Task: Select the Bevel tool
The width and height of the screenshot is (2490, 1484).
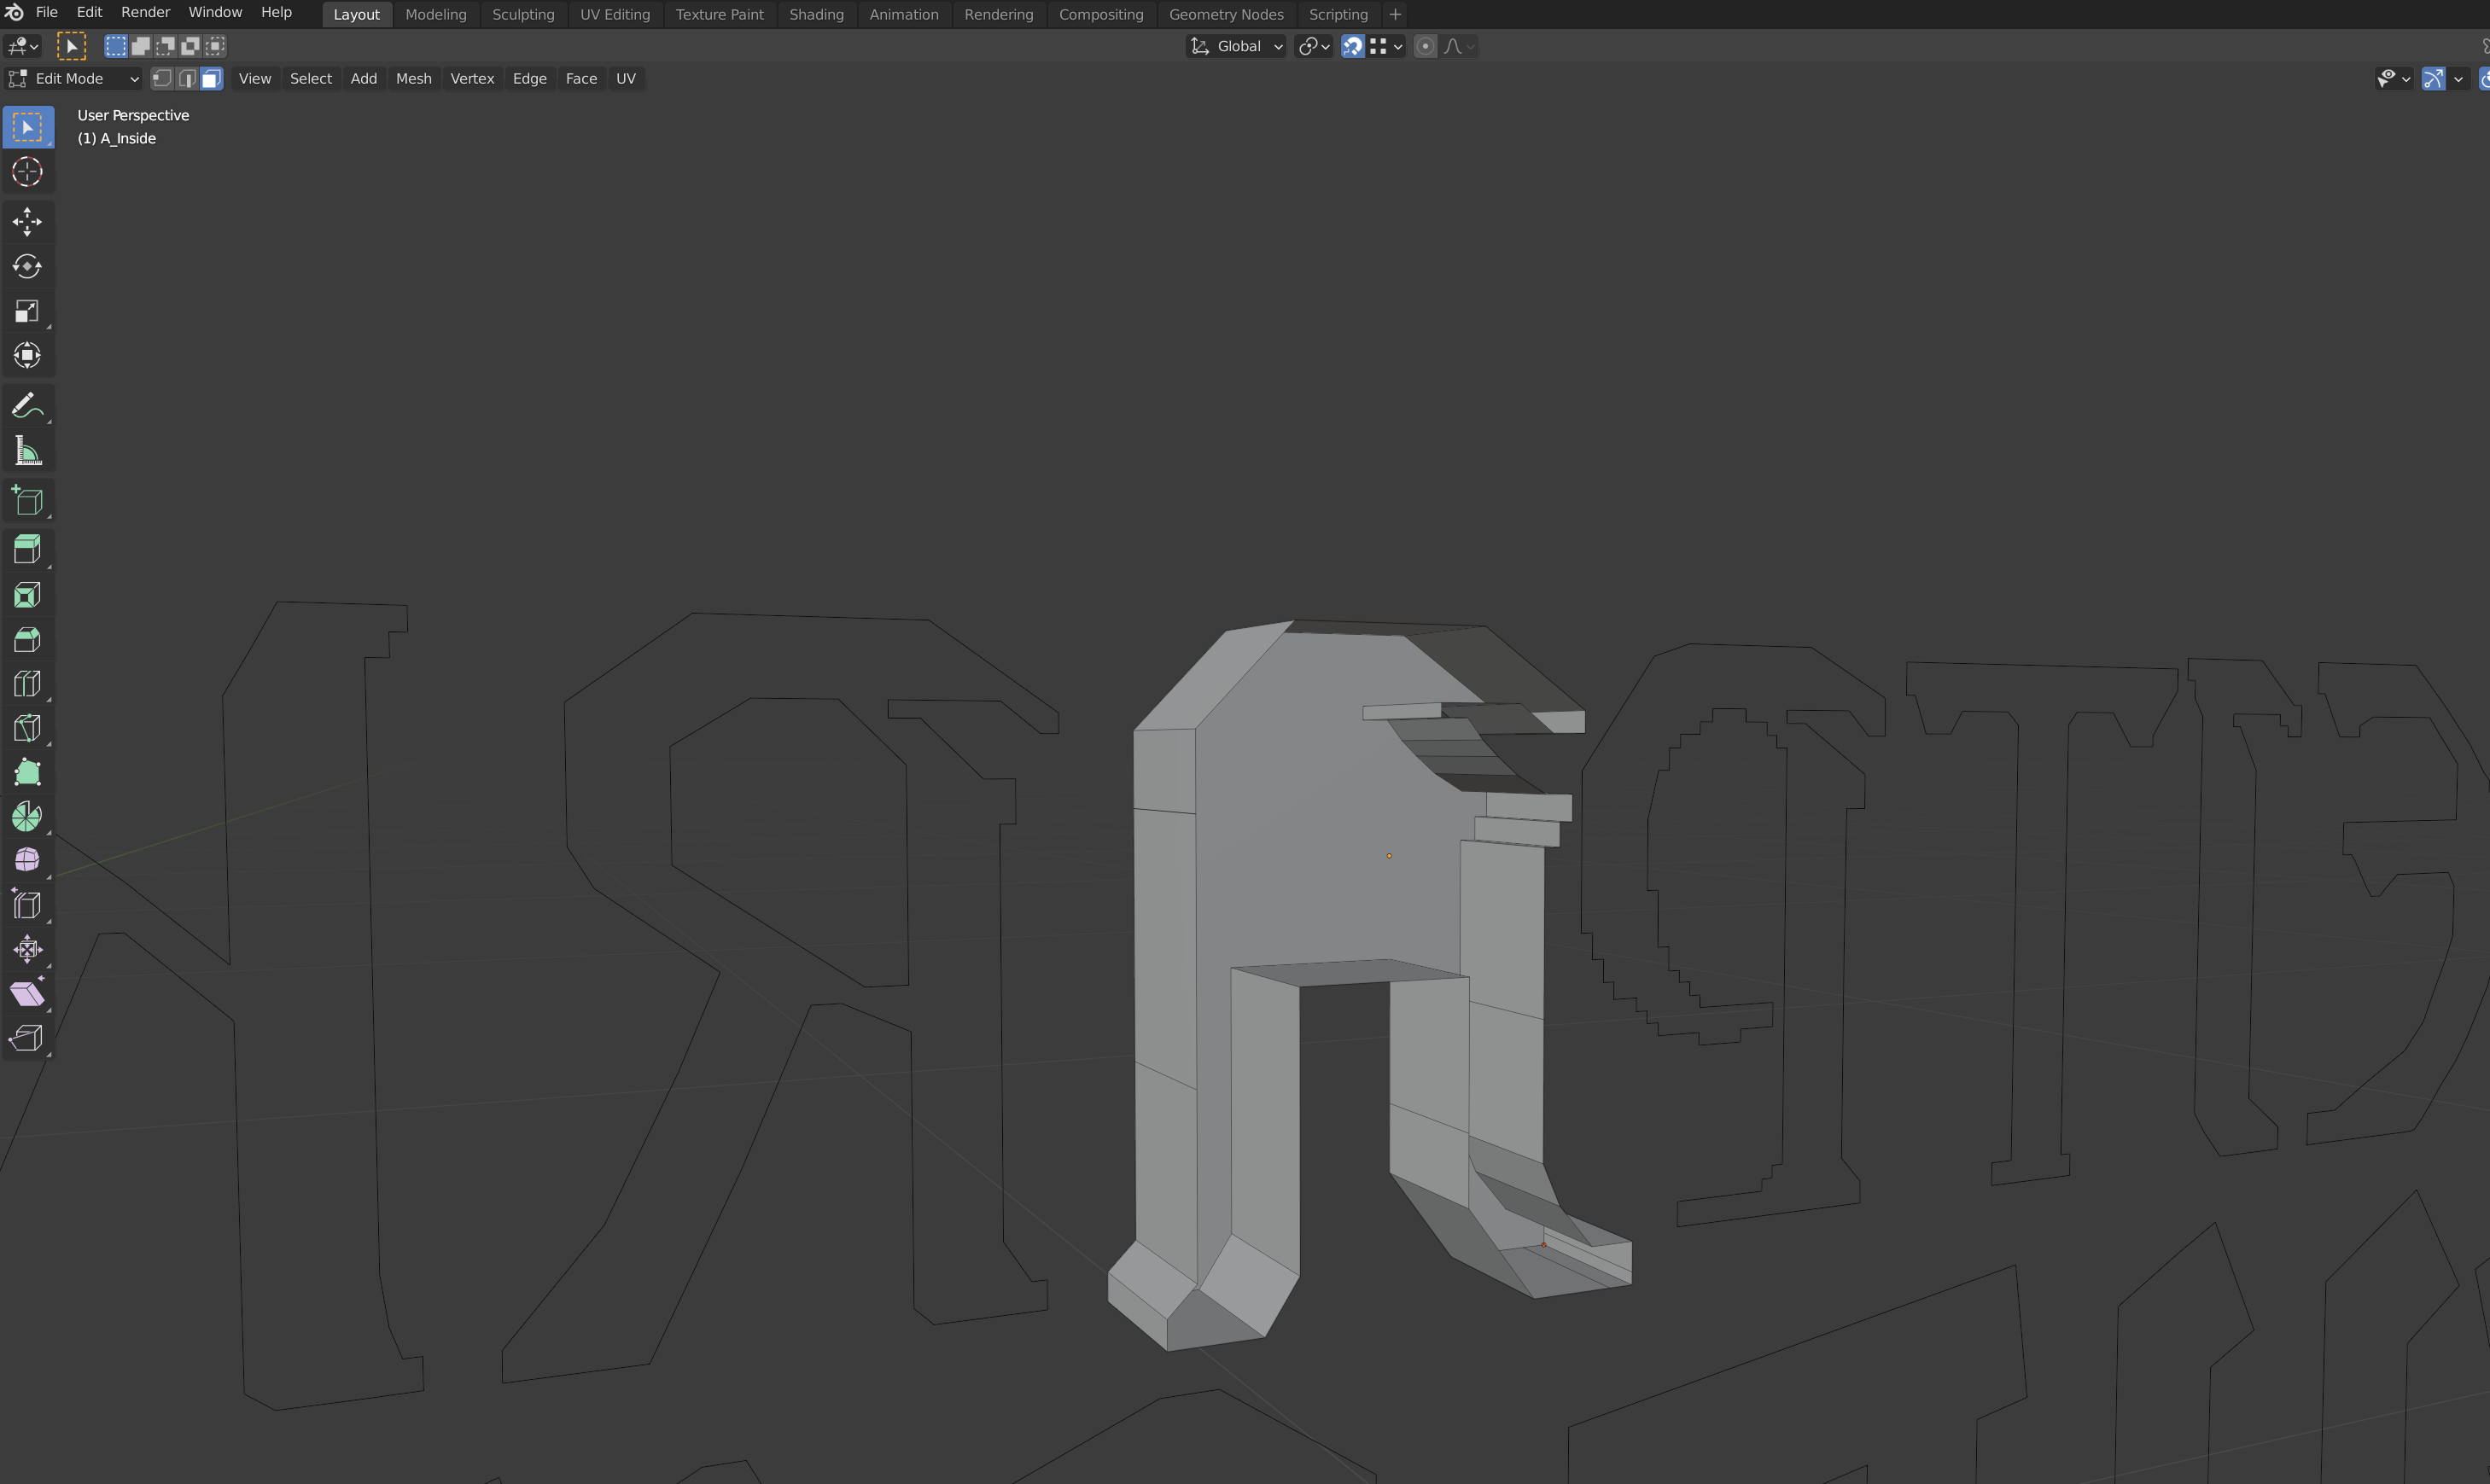Action: (x=28, y=639)
